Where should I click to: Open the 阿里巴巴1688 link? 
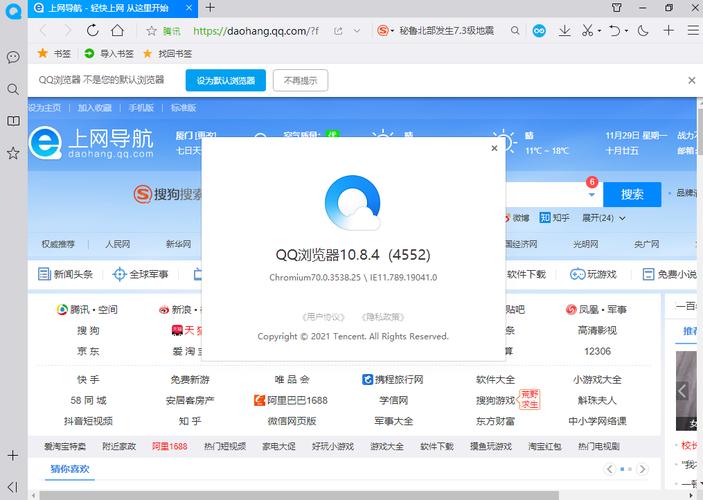pos(291,400)
